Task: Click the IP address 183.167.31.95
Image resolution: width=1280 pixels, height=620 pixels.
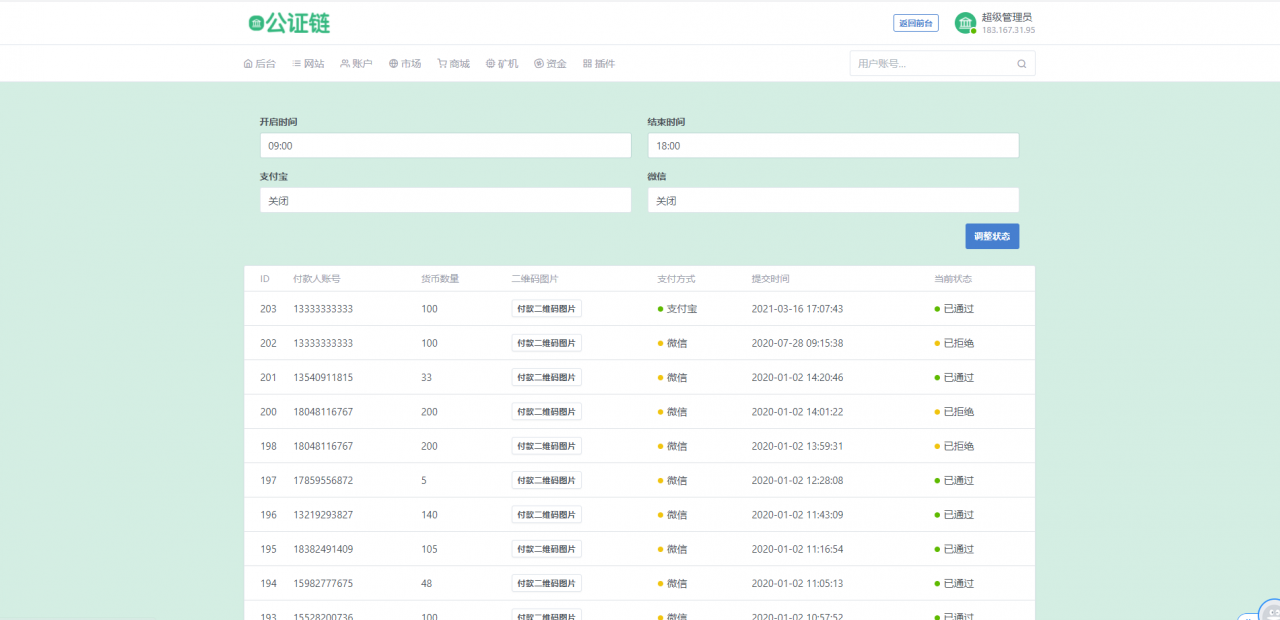Action: tap(1008, 30)
